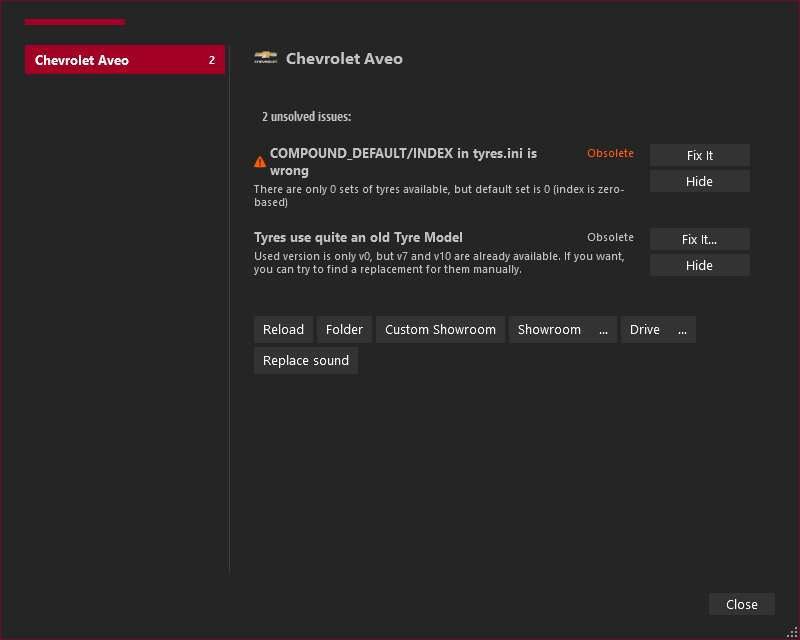Open Fix It options for old Tyre Model
This screenshot has width=800, height=640.
(x=699, y=239)
